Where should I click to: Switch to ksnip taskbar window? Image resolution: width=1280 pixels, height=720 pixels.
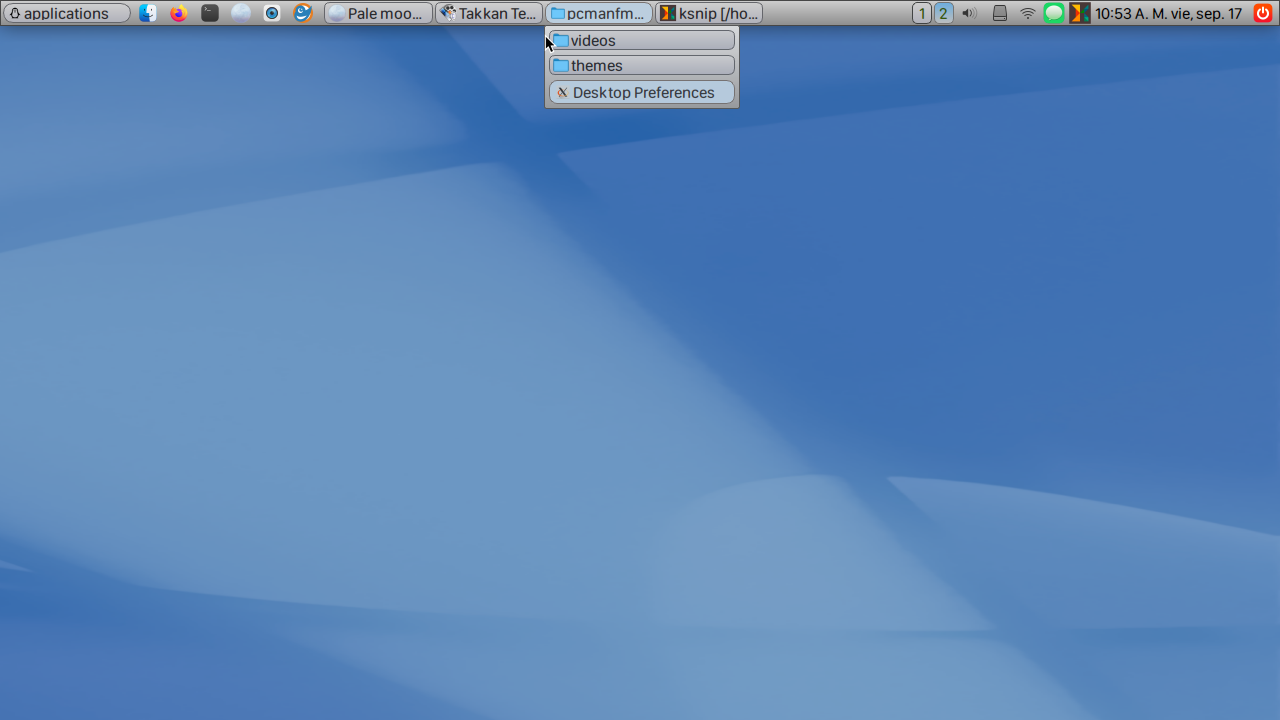pos(709,13)
